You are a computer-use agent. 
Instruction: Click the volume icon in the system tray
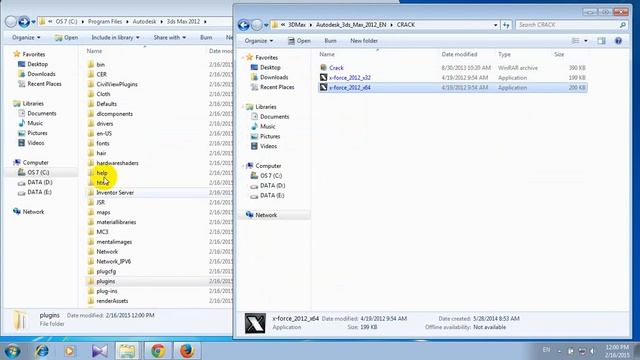592,351
